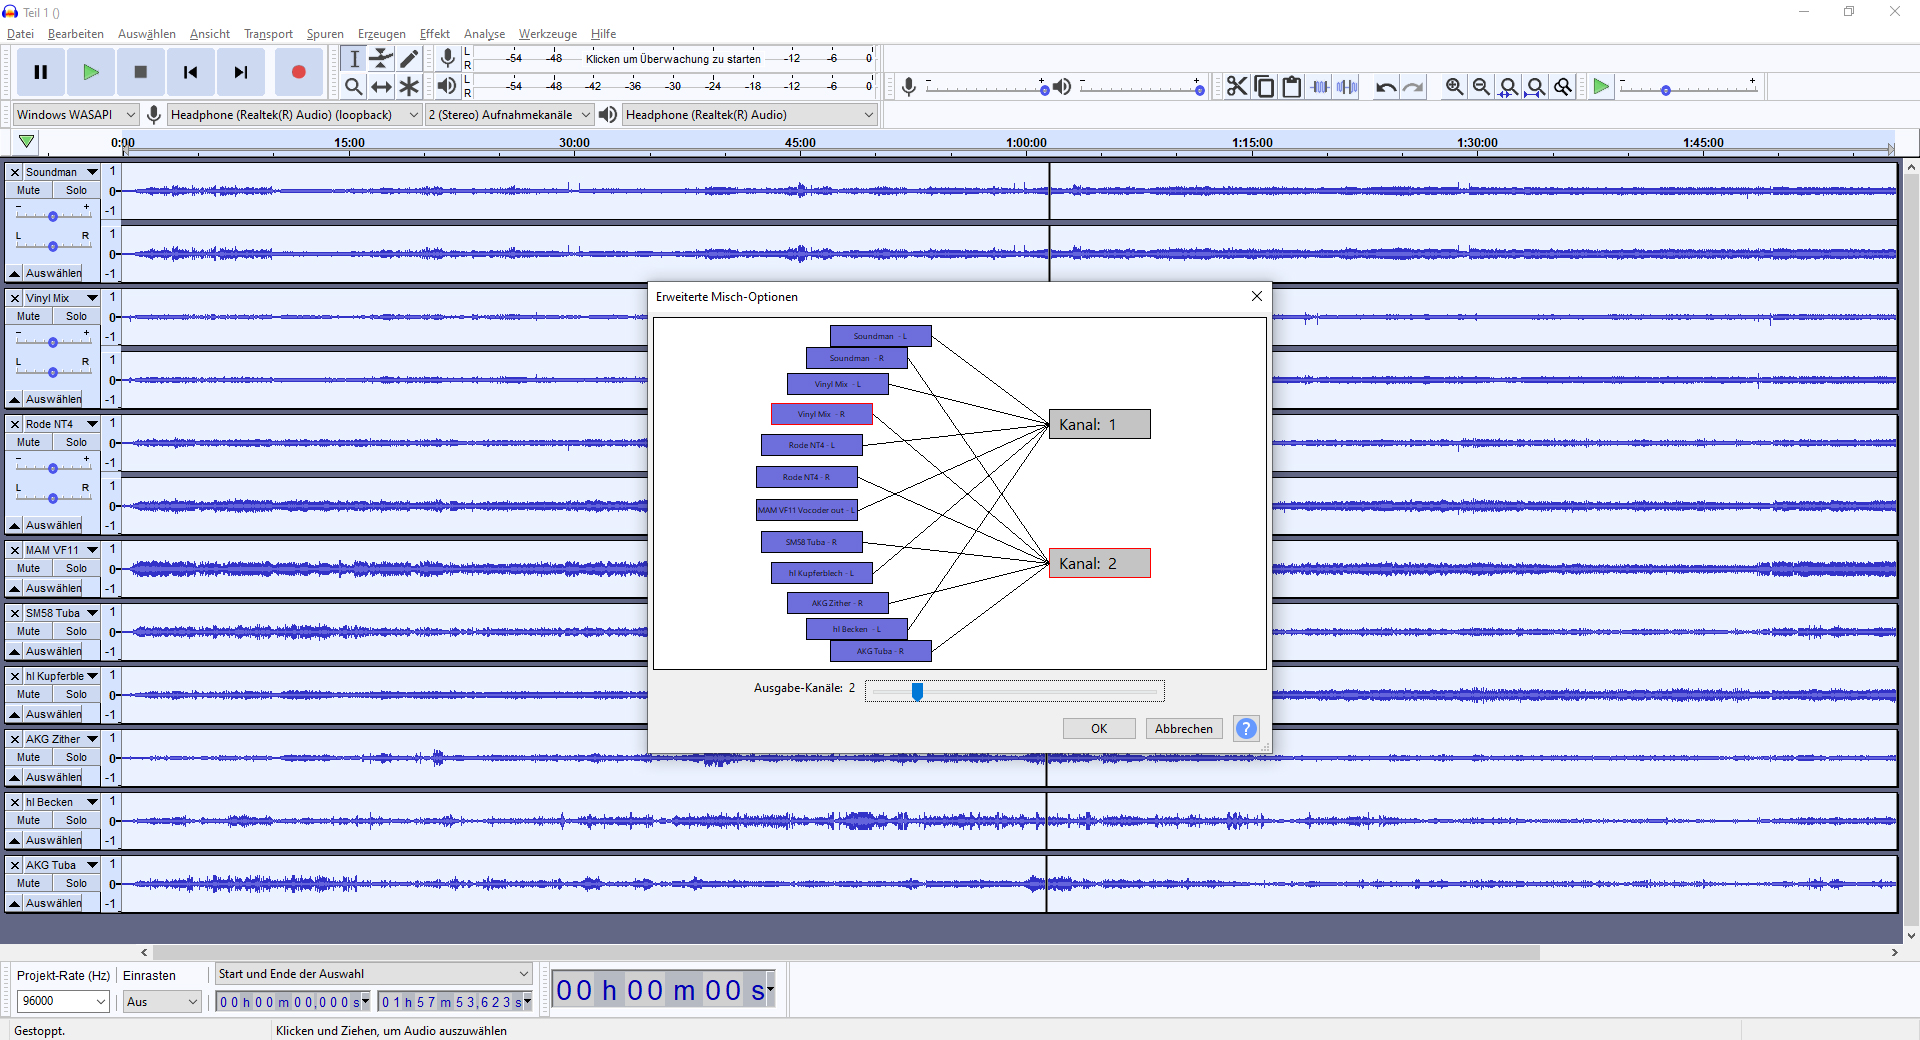Open the Projekt-Rate 96000 dropdown

pyautogui.click(x=63, y=1001)
